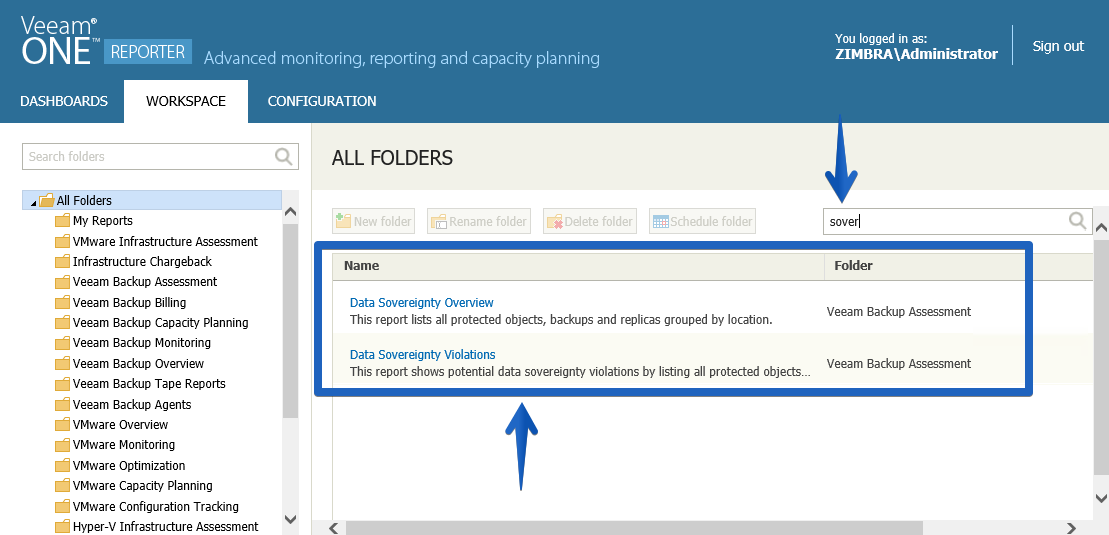The width and height of the screenshot is (1109, 535).
Task: Click the Infrastructure Chargeback folder icon
Action: (x=62, y=262)
